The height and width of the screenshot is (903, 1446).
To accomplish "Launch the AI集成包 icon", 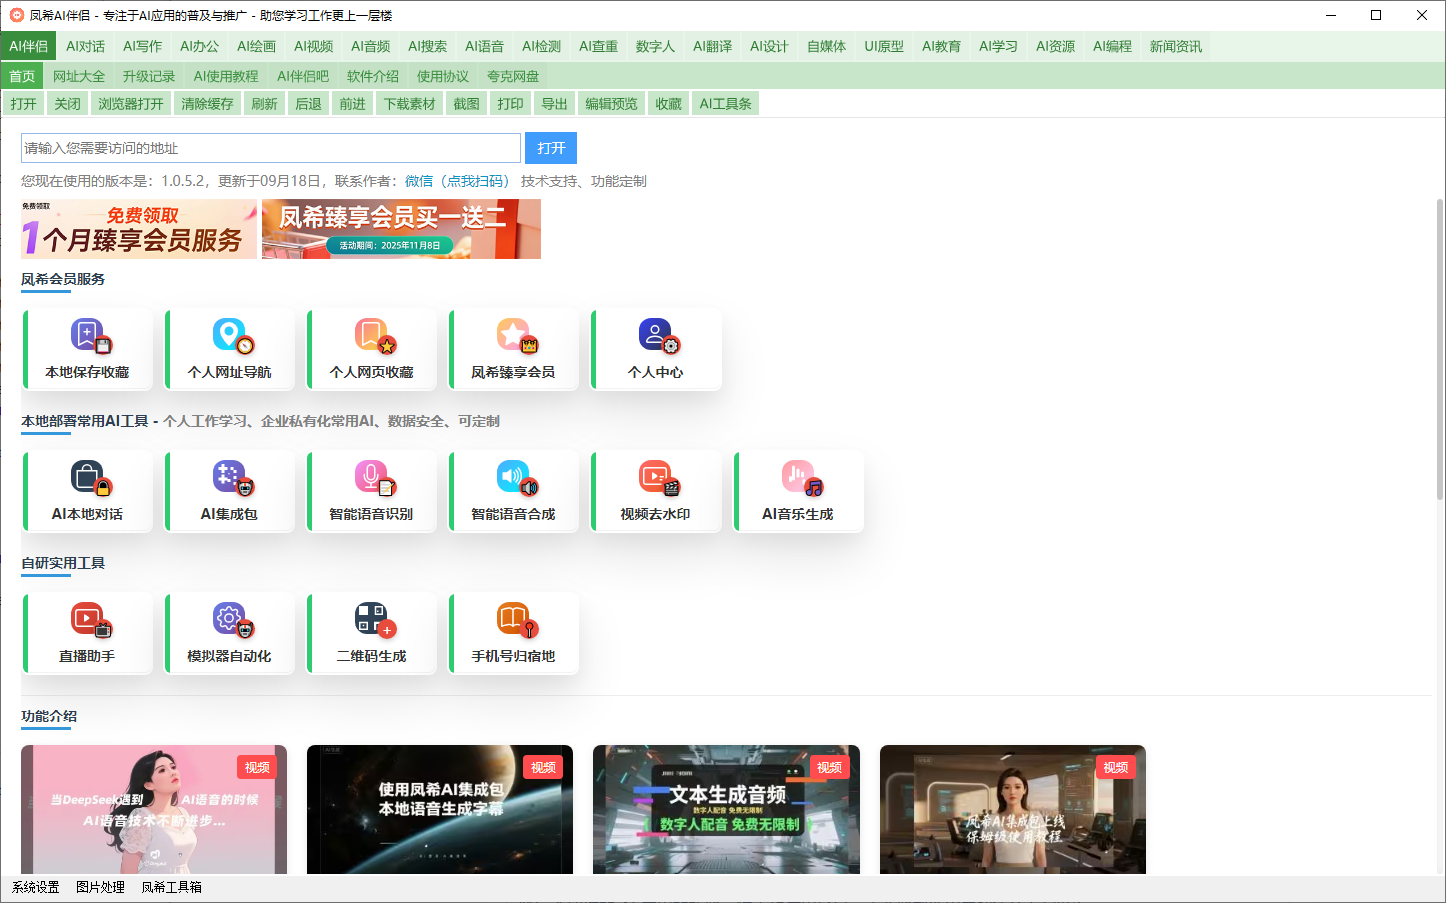I will pyautogui.click(x=231, y=478).
